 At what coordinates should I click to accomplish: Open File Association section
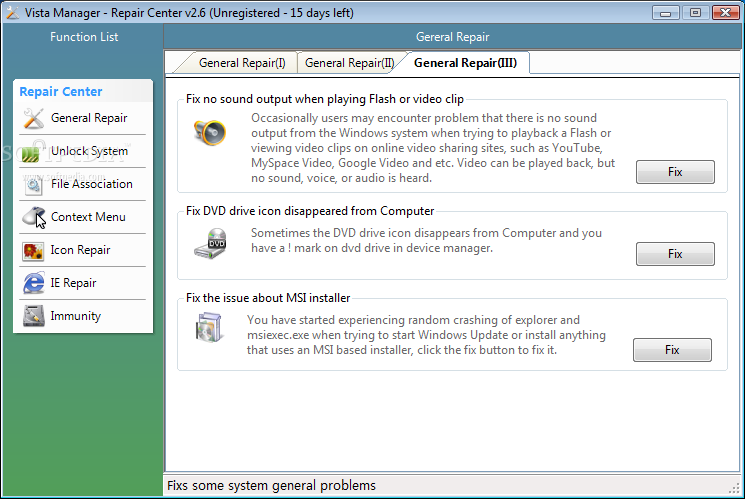point(83,184)
